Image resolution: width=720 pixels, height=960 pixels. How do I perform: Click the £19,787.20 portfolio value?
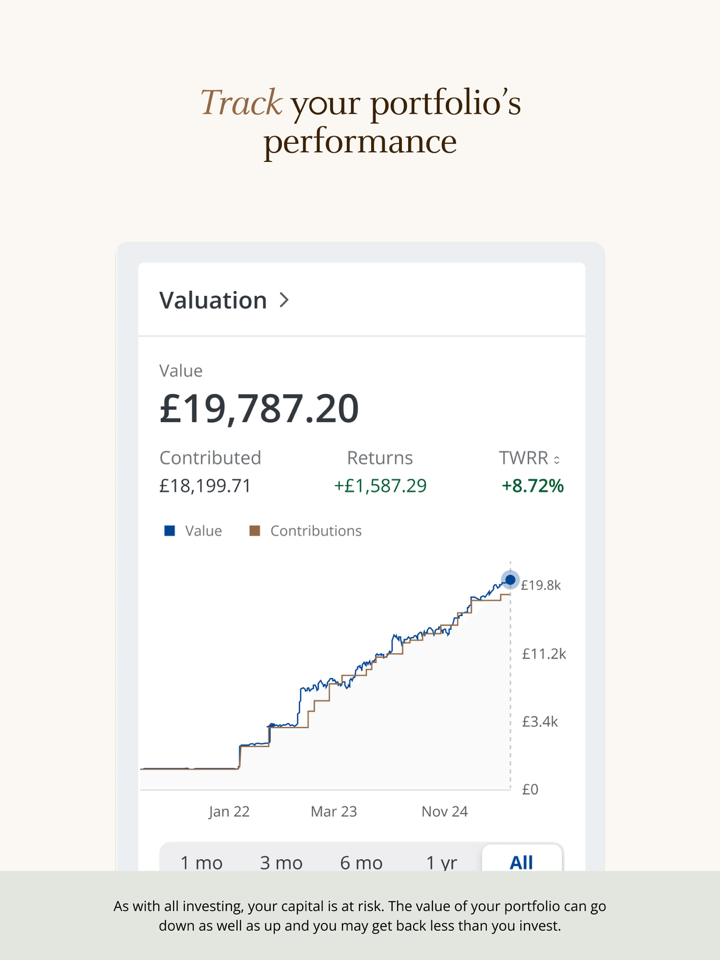point(259,409)
